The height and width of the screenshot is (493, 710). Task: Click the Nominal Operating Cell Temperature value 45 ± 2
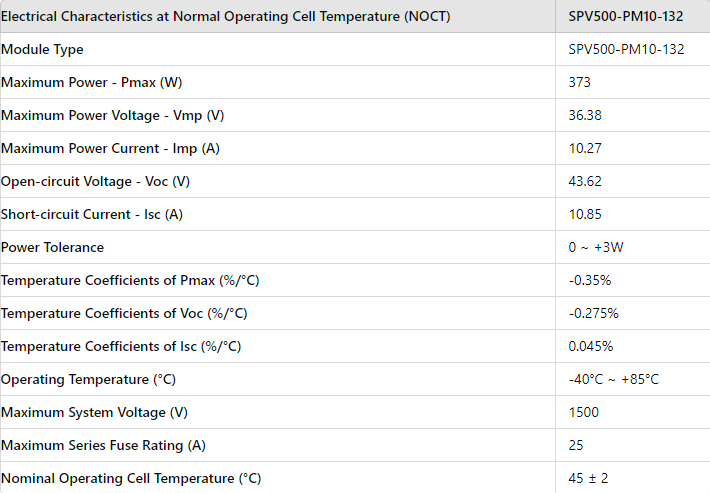click(x=589, y=478)
